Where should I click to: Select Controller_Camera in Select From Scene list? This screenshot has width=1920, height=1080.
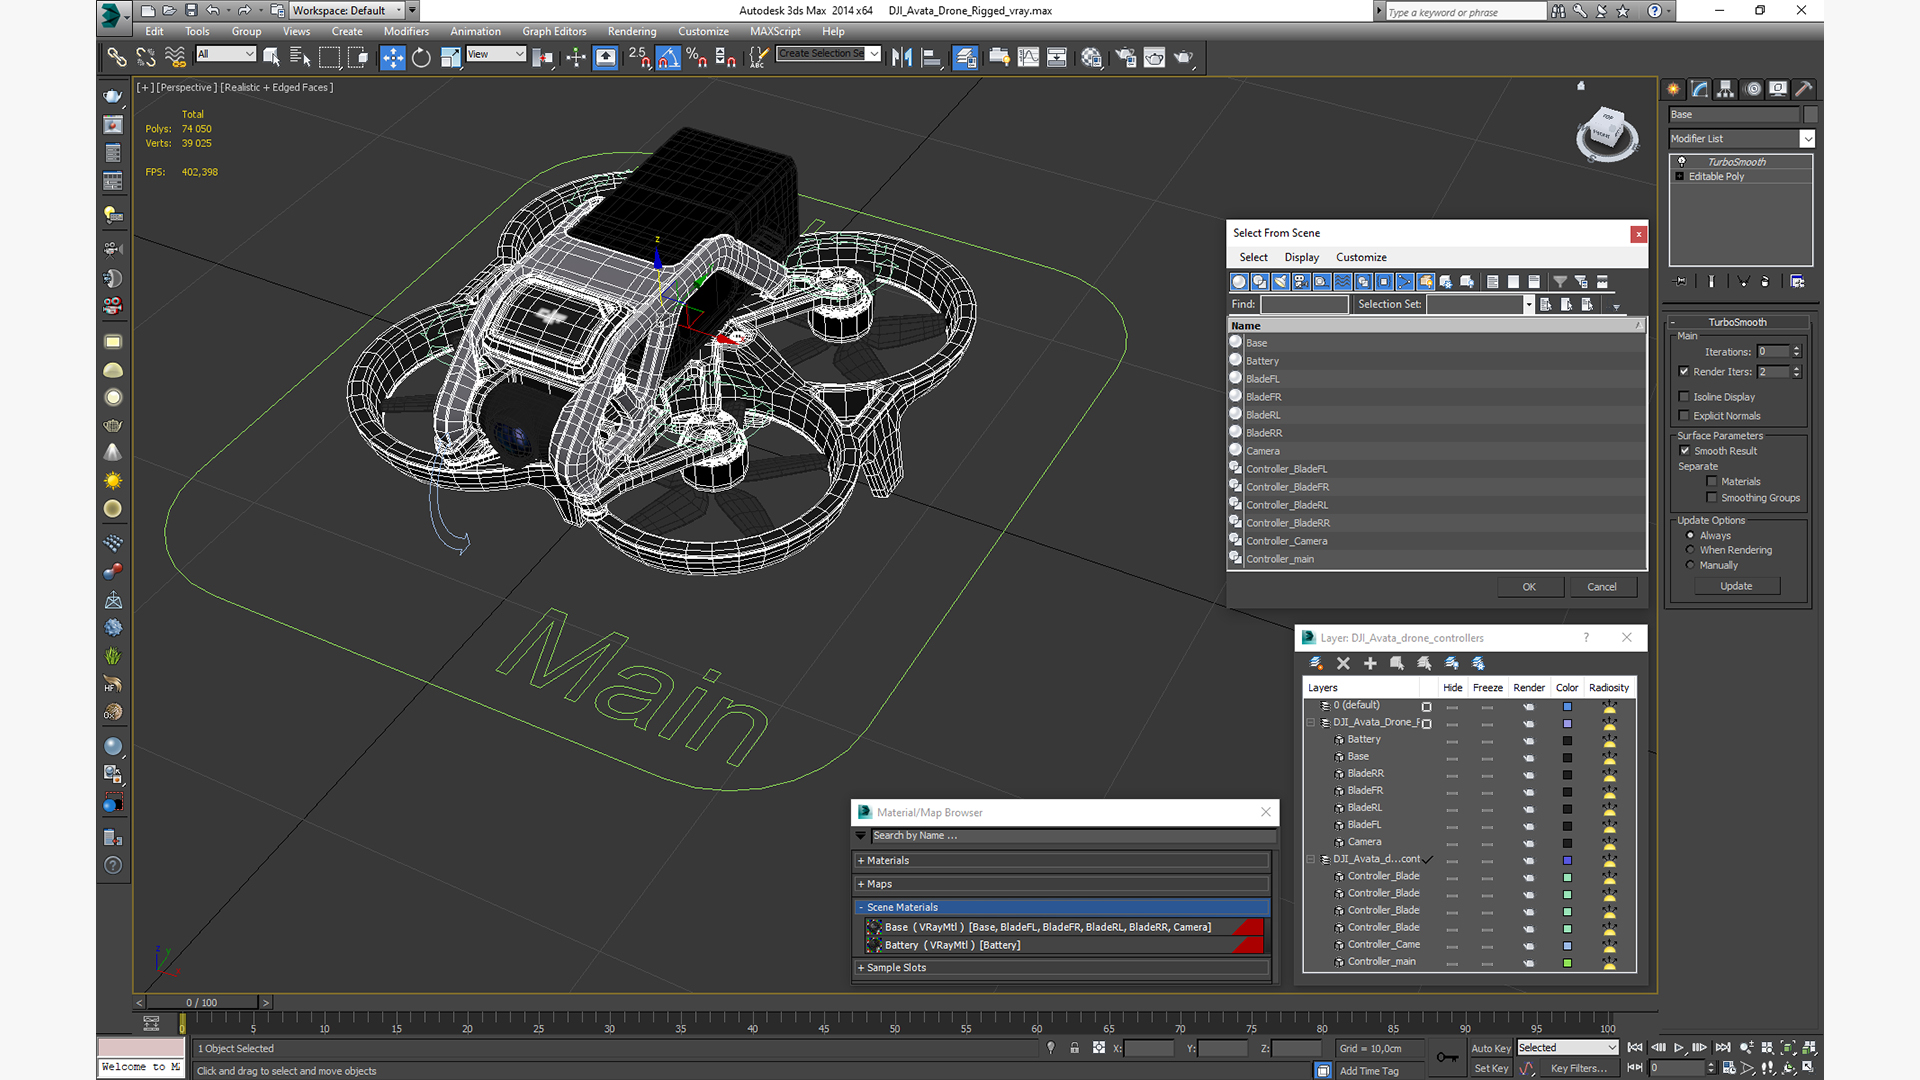(1286, 541)
